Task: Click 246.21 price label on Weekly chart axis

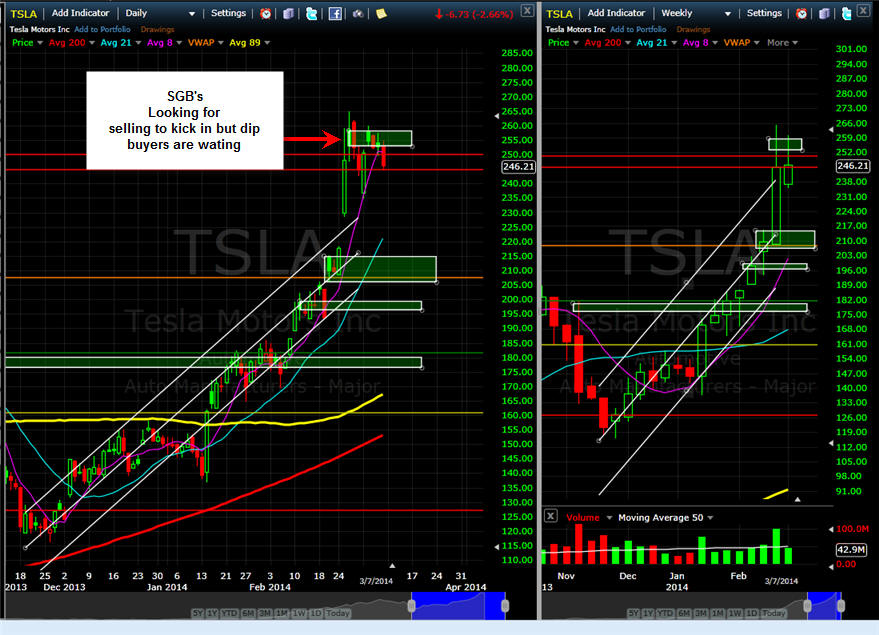Action: click(x=853, y=166)
